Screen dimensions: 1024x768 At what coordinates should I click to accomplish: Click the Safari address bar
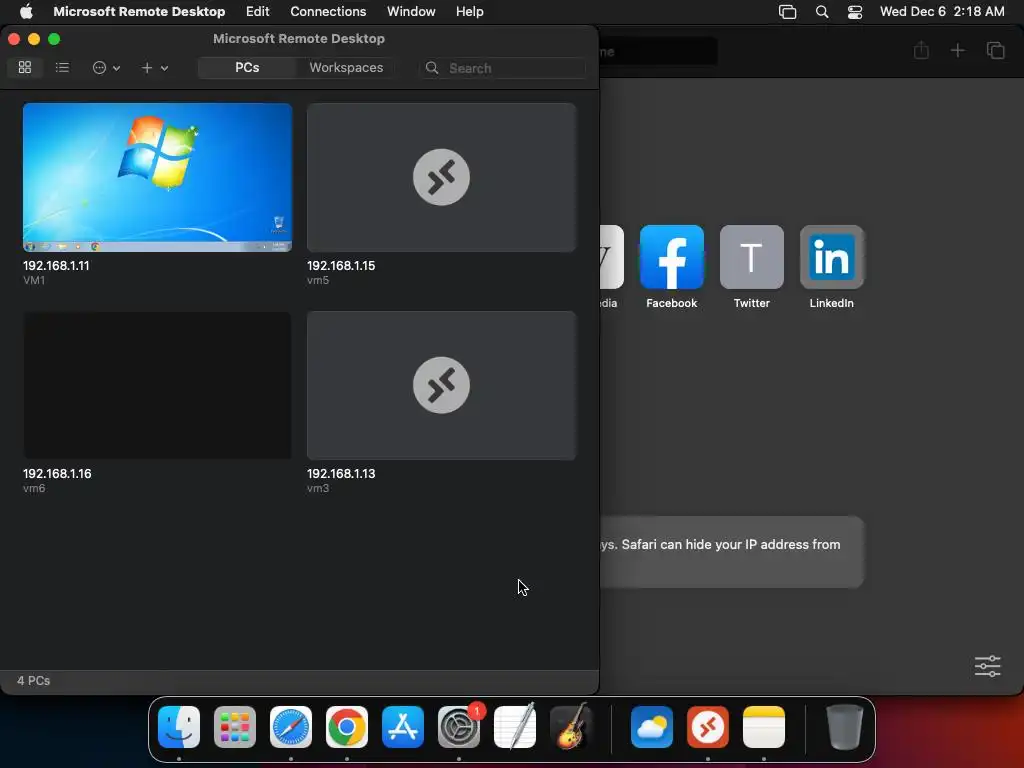coord(658,51)
